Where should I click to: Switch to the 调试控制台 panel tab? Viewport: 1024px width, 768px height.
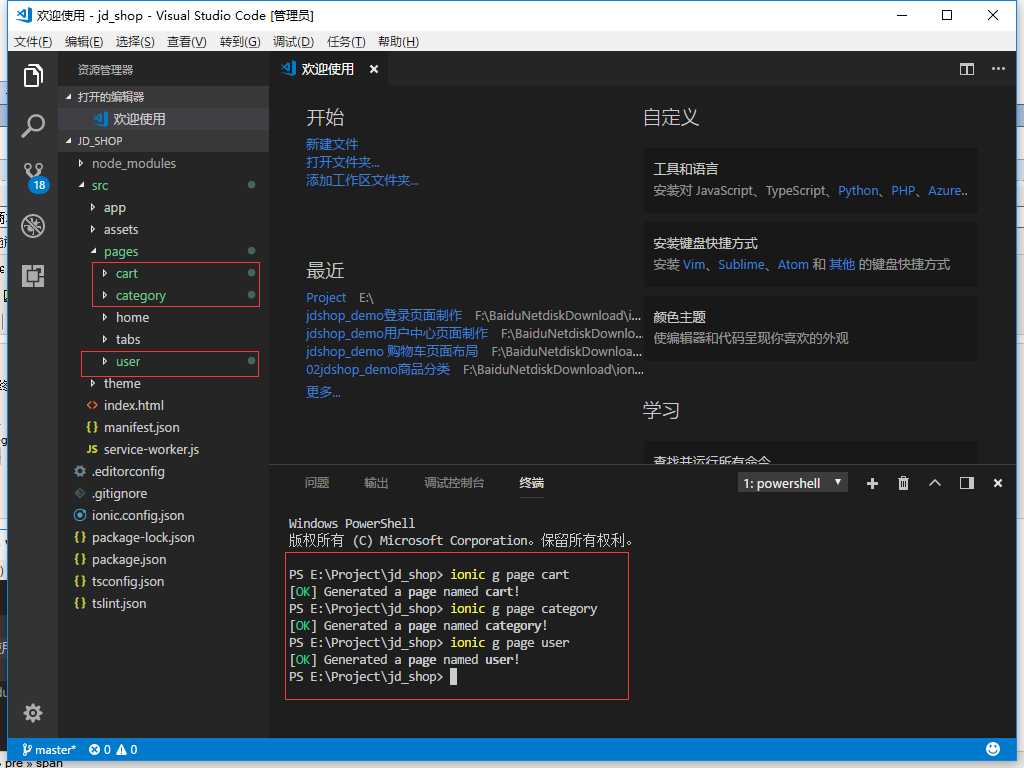point(454,483)
